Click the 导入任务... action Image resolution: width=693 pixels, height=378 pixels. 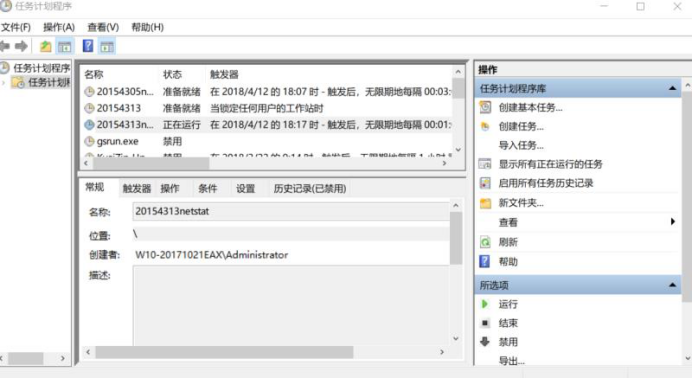pyautogui.click(x=521, y=145)
